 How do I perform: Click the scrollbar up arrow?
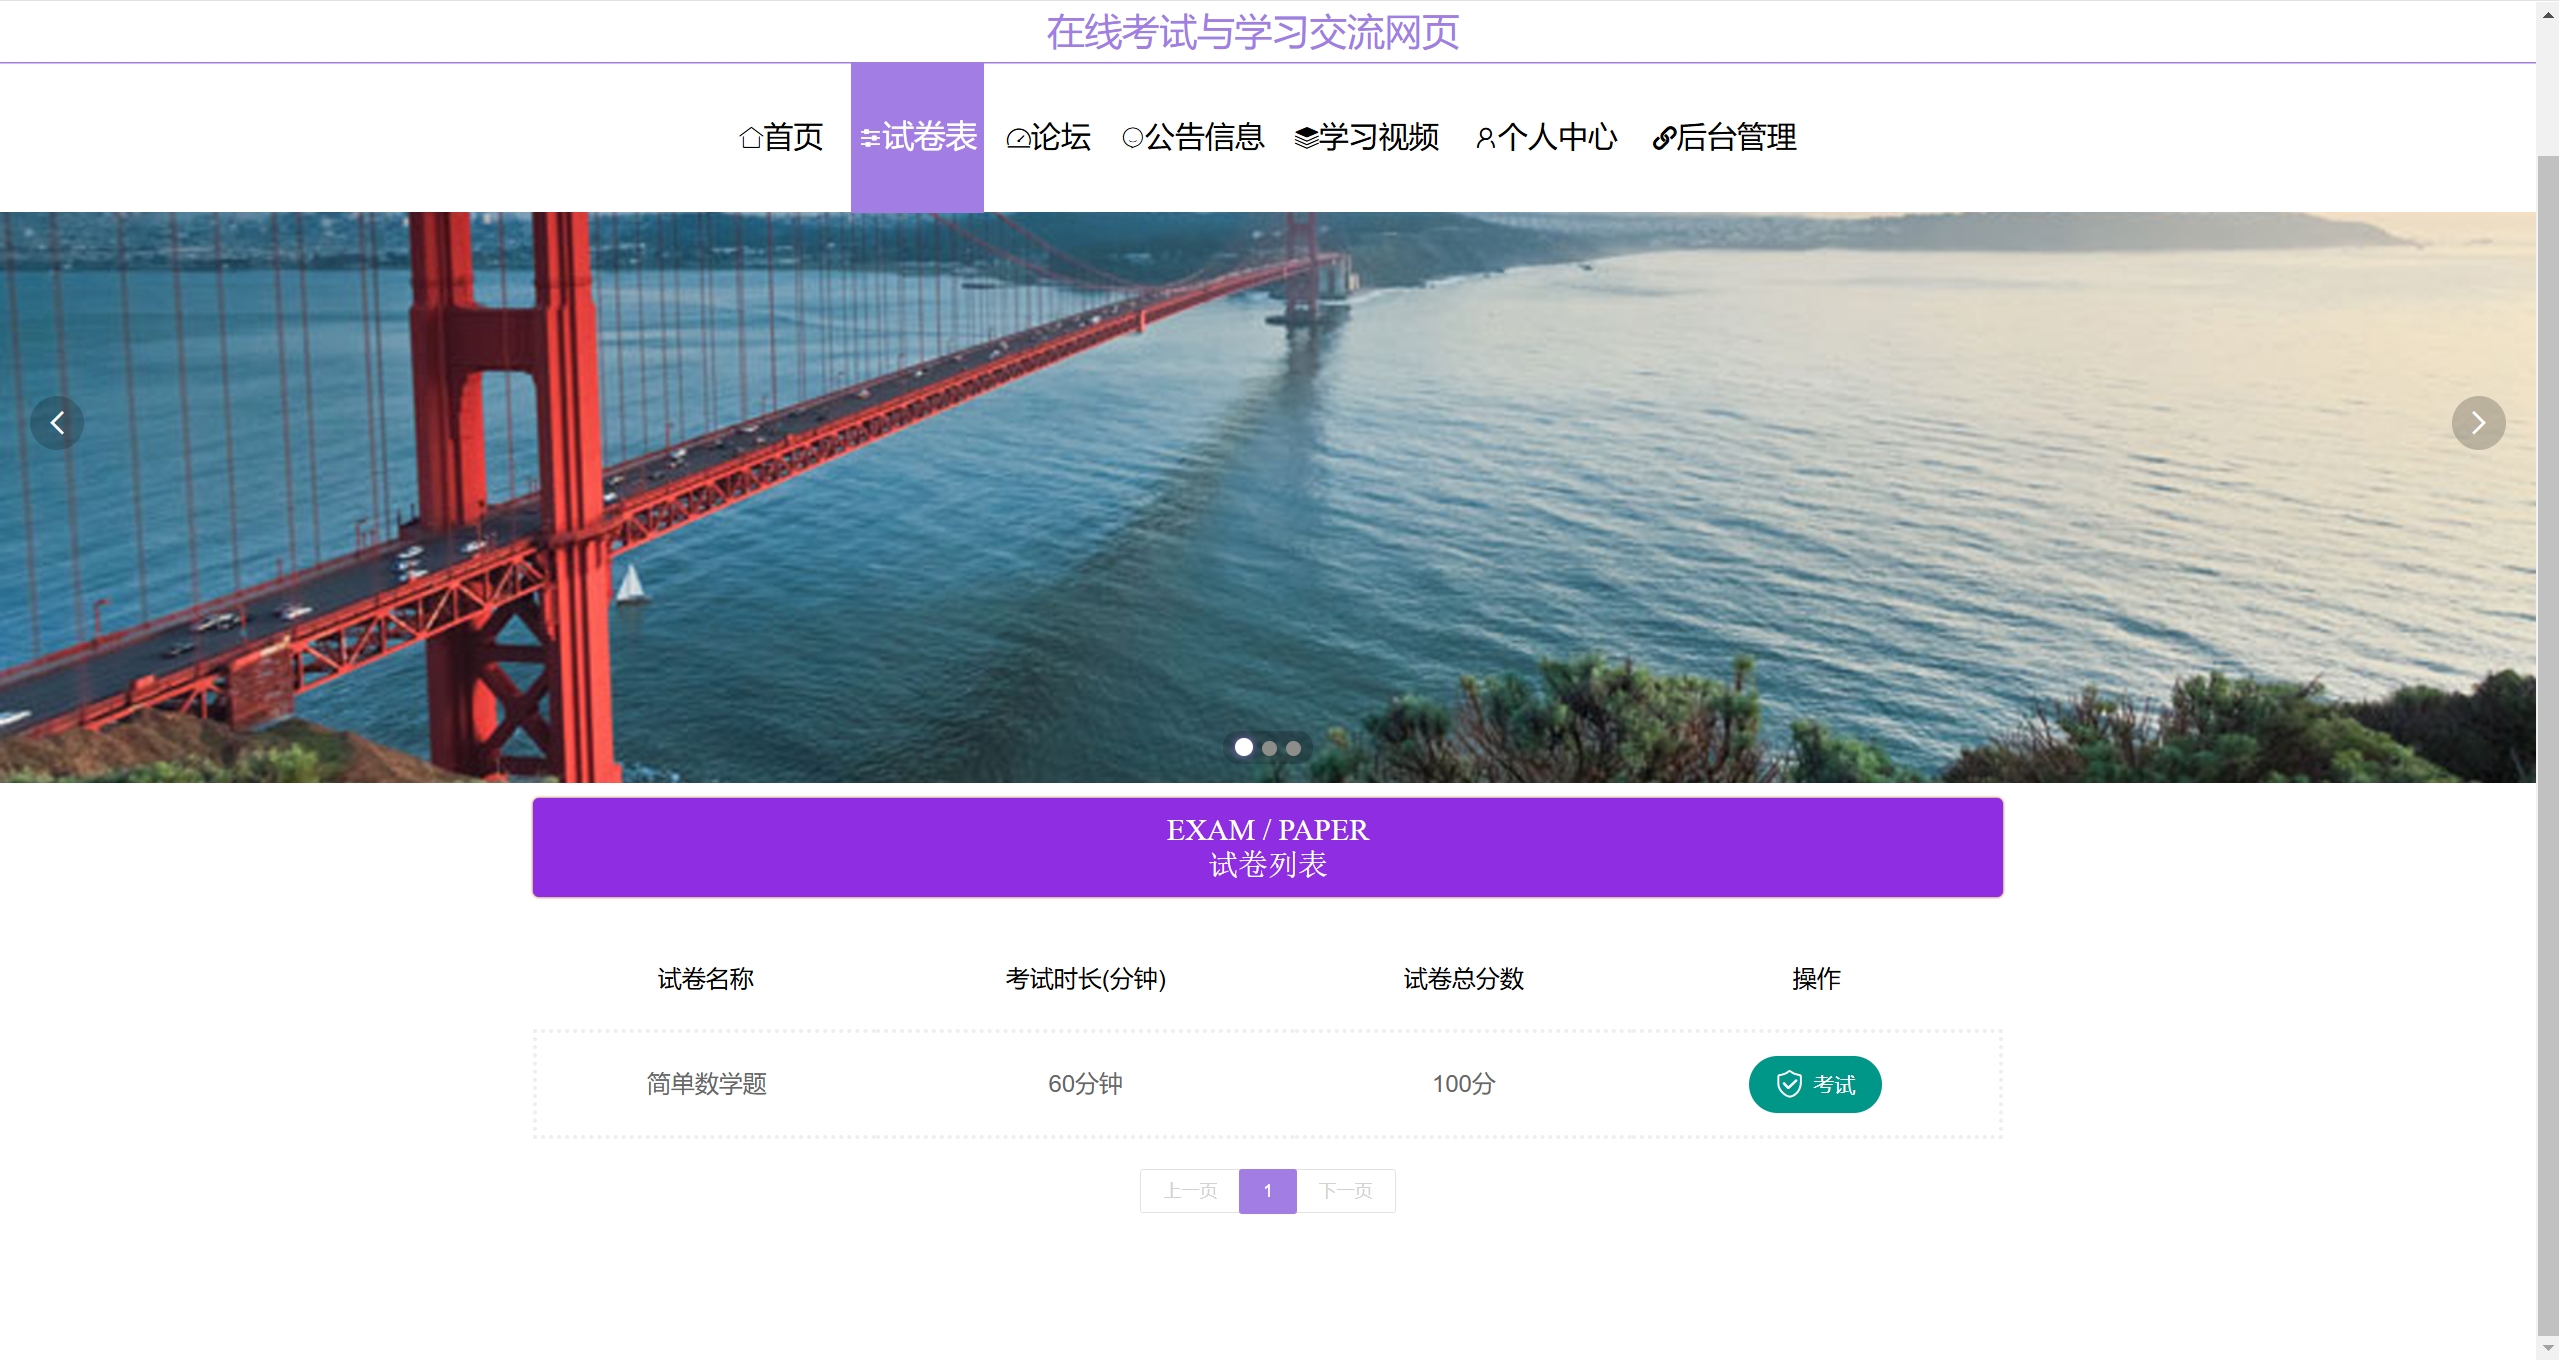(2547, 14)
